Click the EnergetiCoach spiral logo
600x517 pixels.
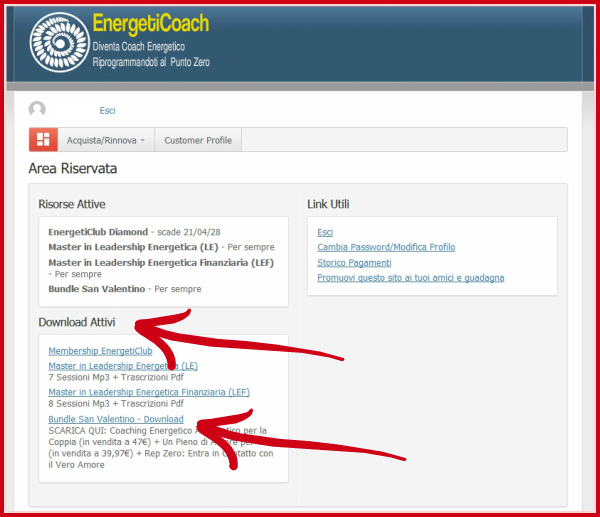[60, 42]
